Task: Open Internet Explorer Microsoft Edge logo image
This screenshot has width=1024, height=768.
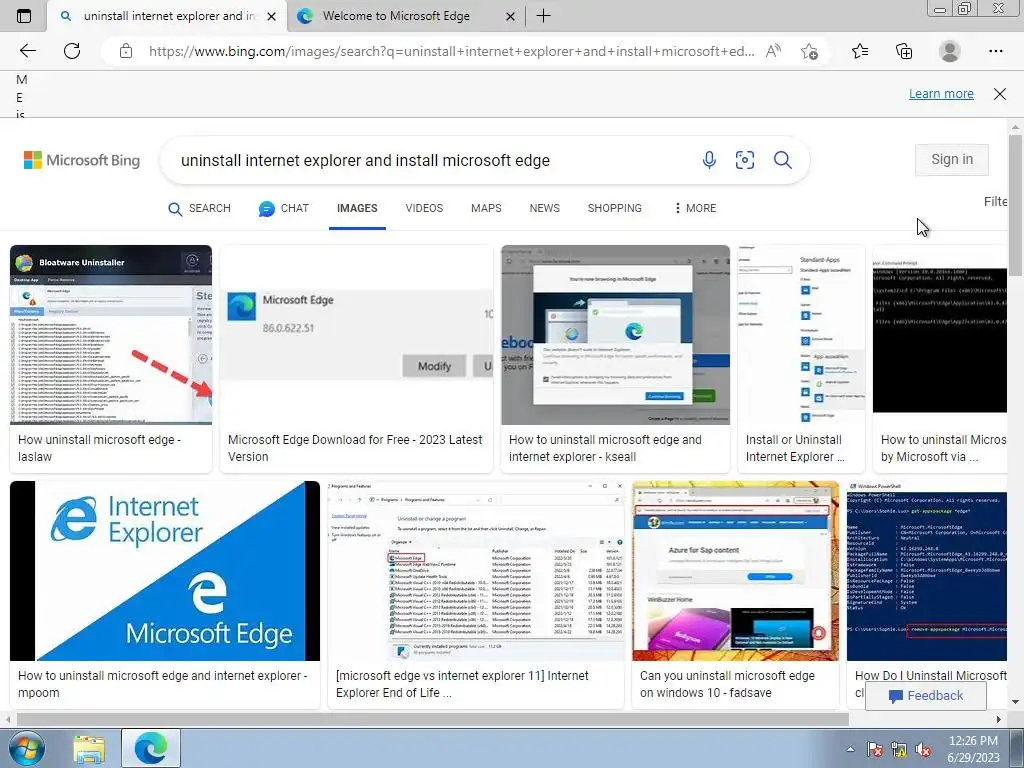Action: [x=165, y=571]
